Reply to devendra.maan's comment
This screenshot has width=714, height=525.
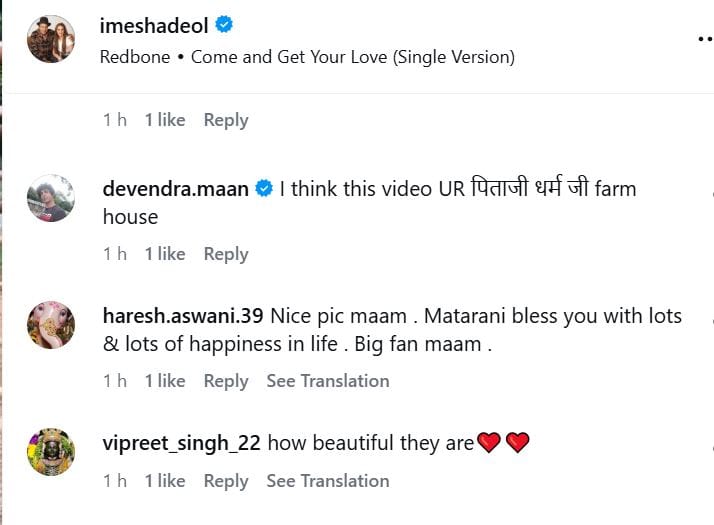pyautogui.click(x=225, y=254)
